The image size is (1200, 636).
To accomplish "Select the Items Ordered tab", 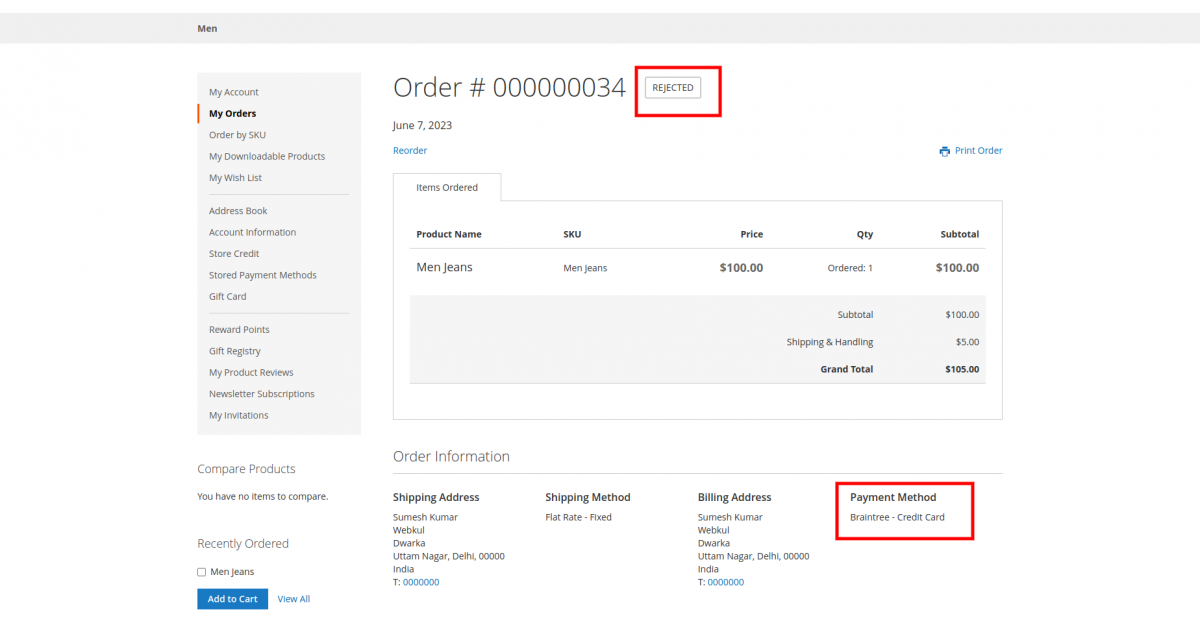I will click(447, 187).
